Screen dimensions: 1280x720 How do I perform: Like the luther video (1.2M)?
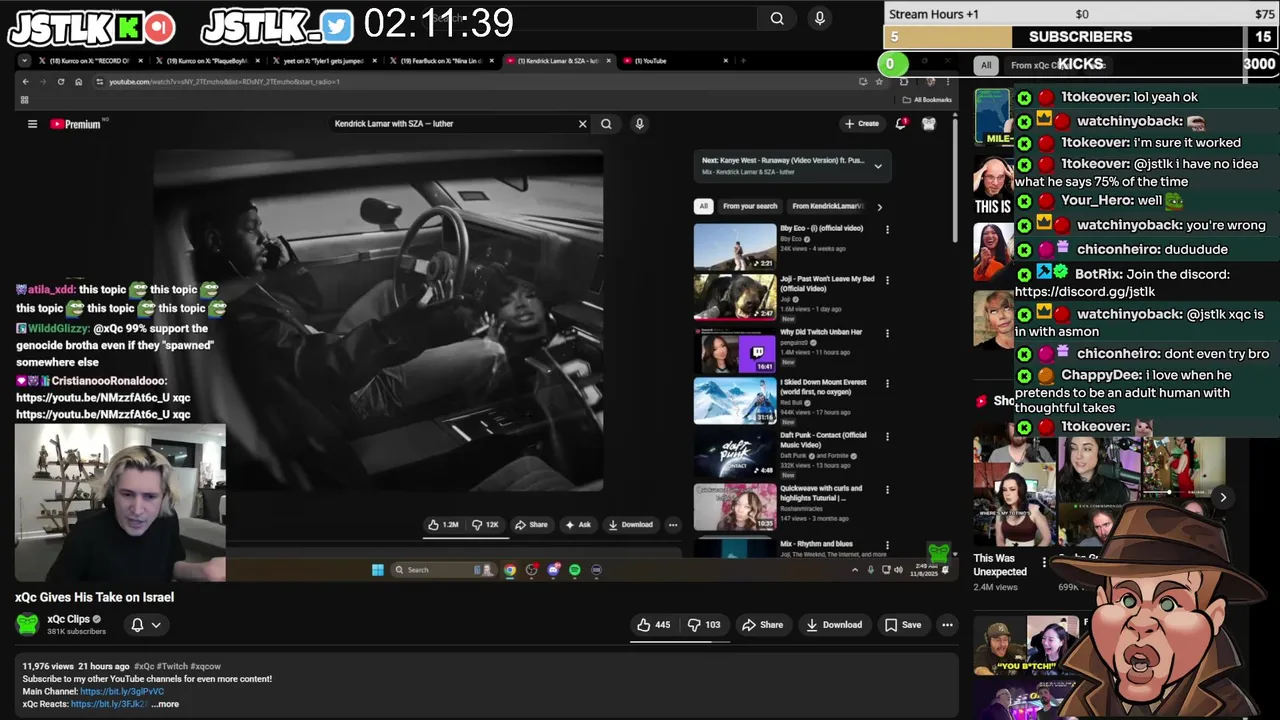(x=443, y=525)
